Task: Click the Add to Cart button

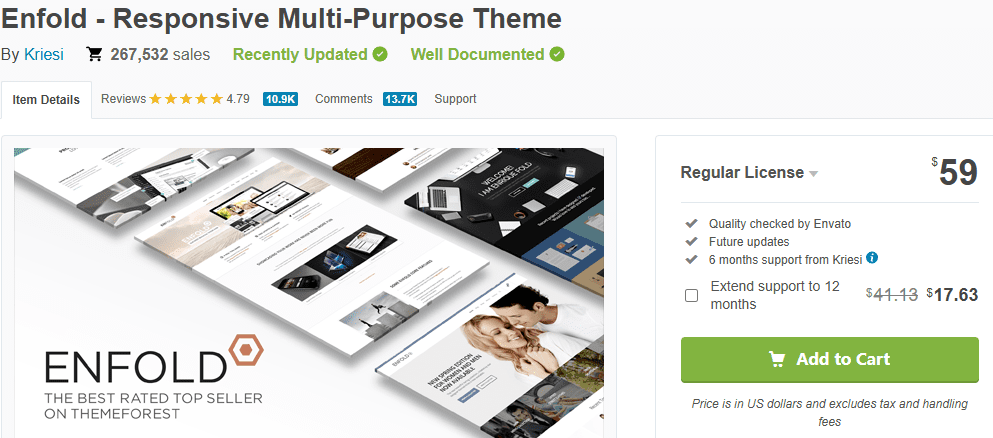Action: click(830, 360)
